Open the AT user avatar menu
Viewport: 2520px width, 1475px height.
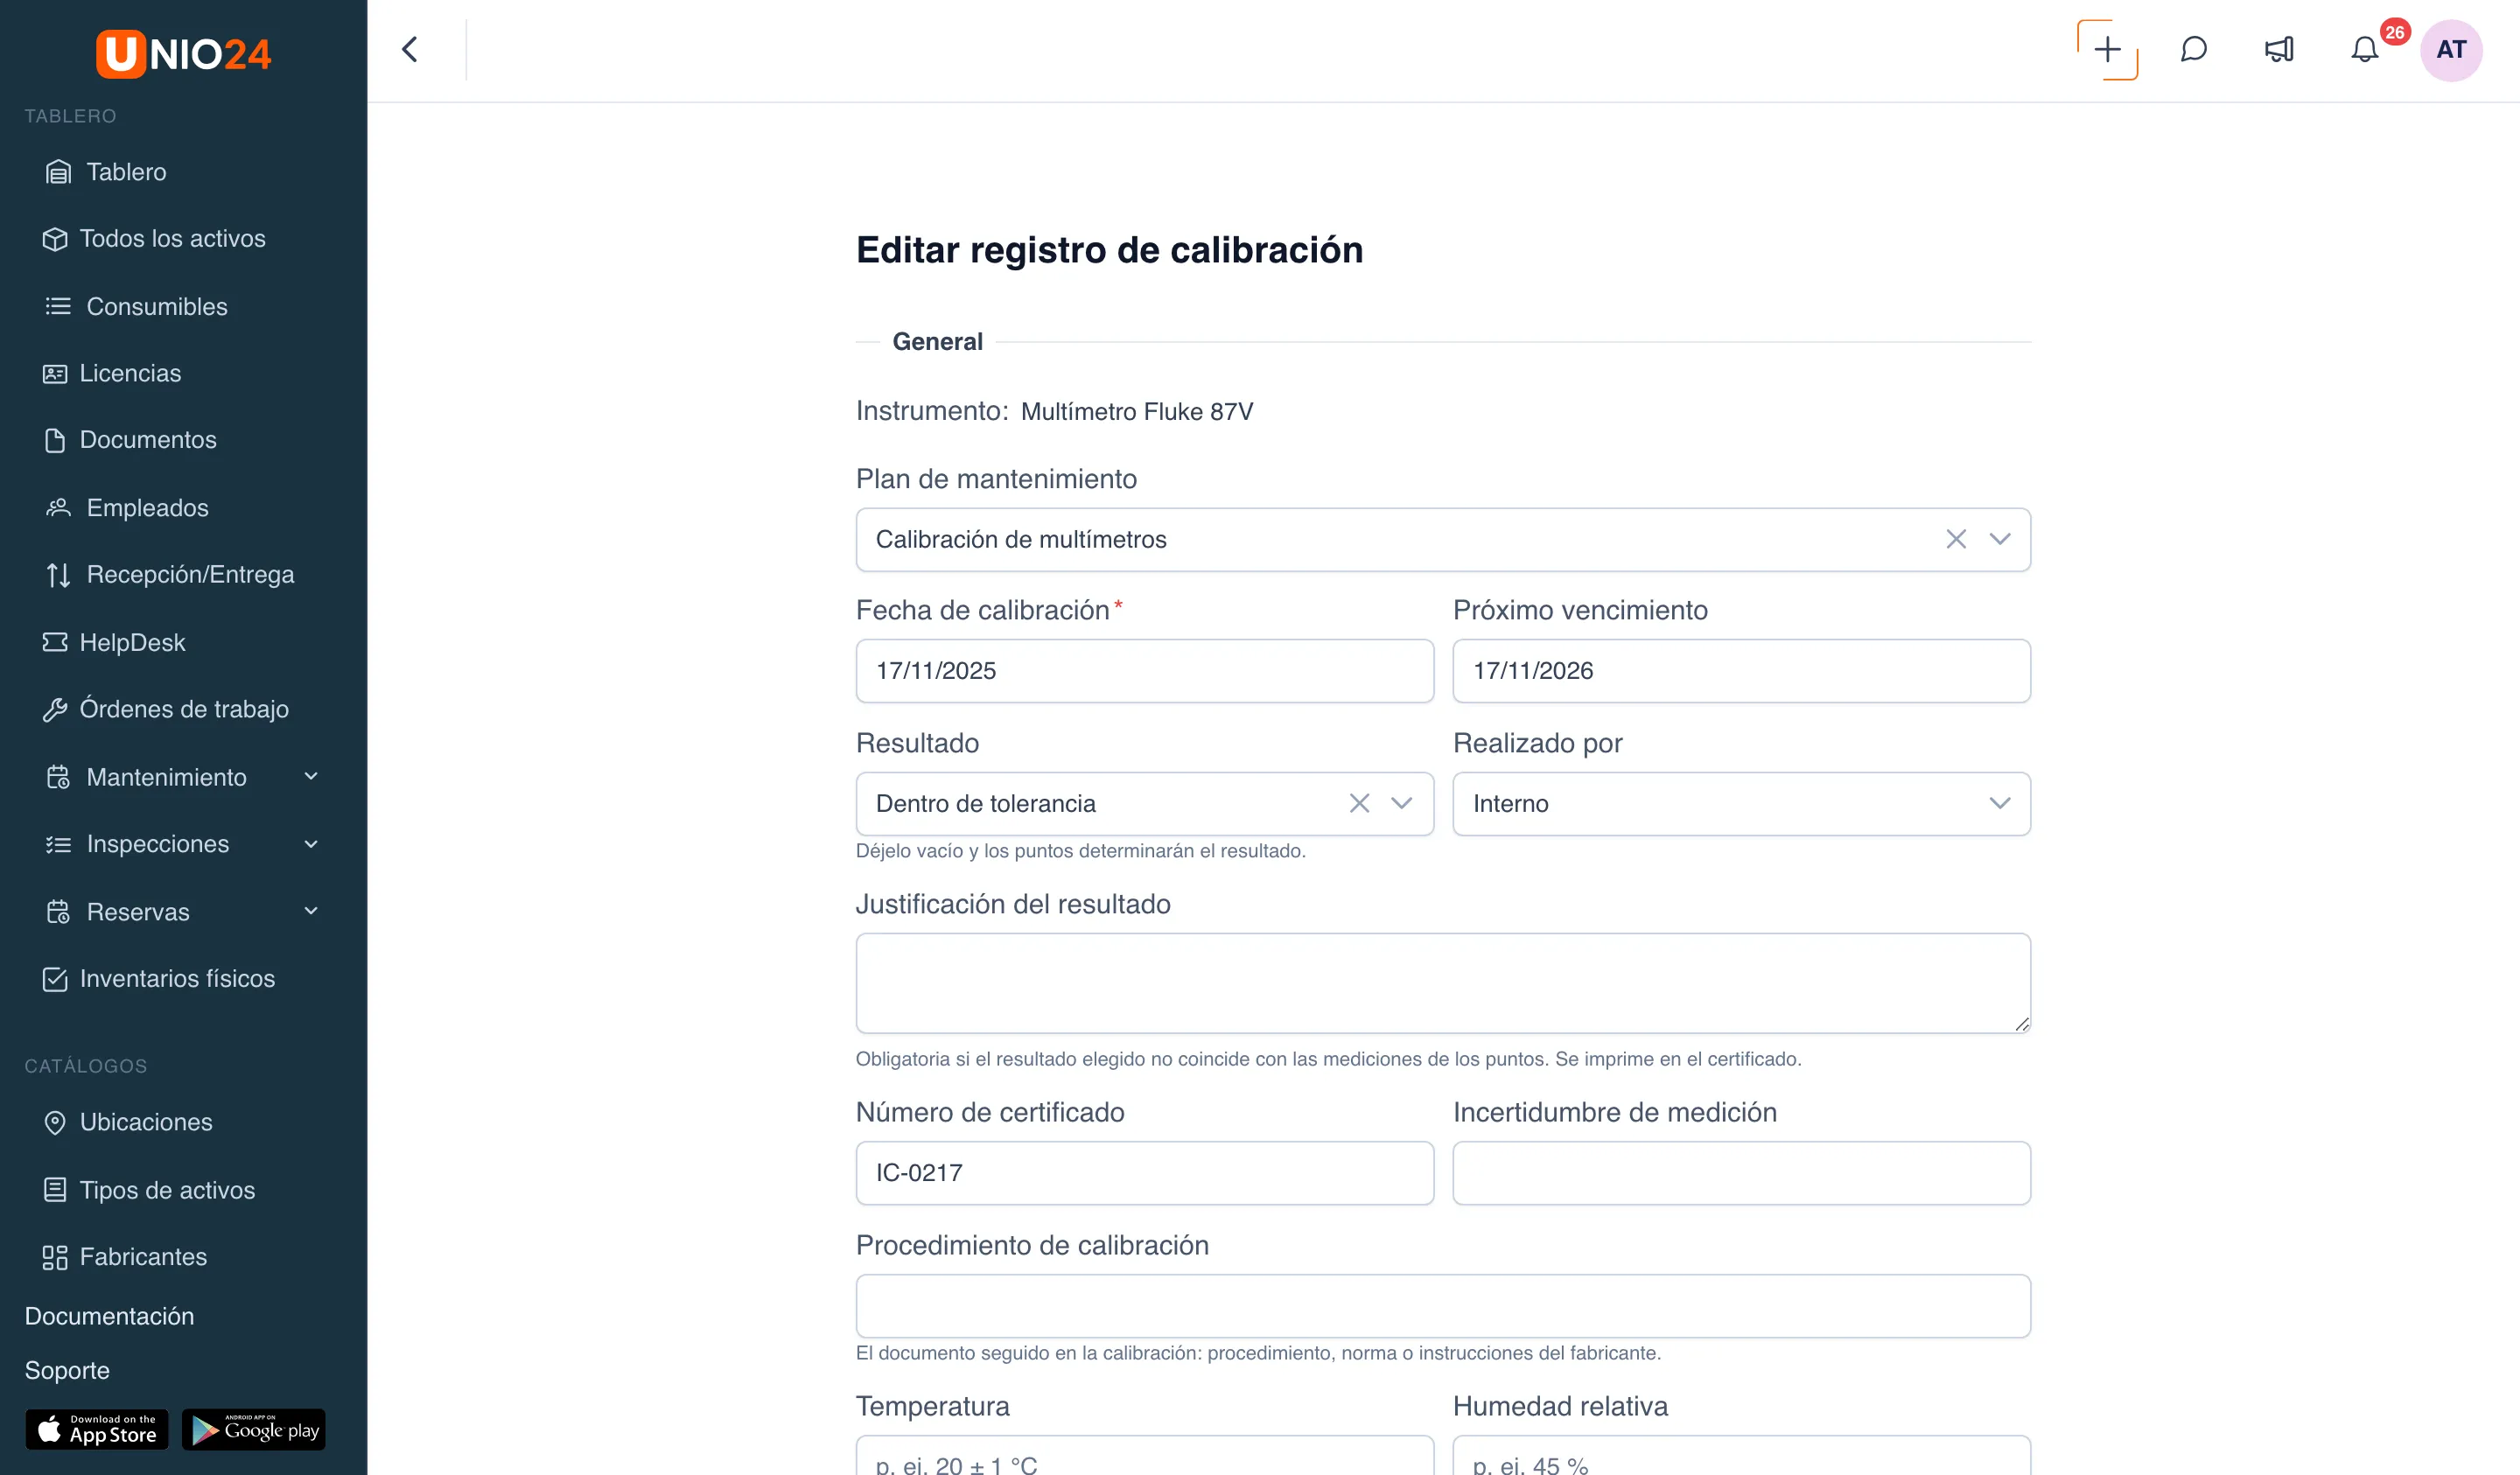[x=2451, y=50]
